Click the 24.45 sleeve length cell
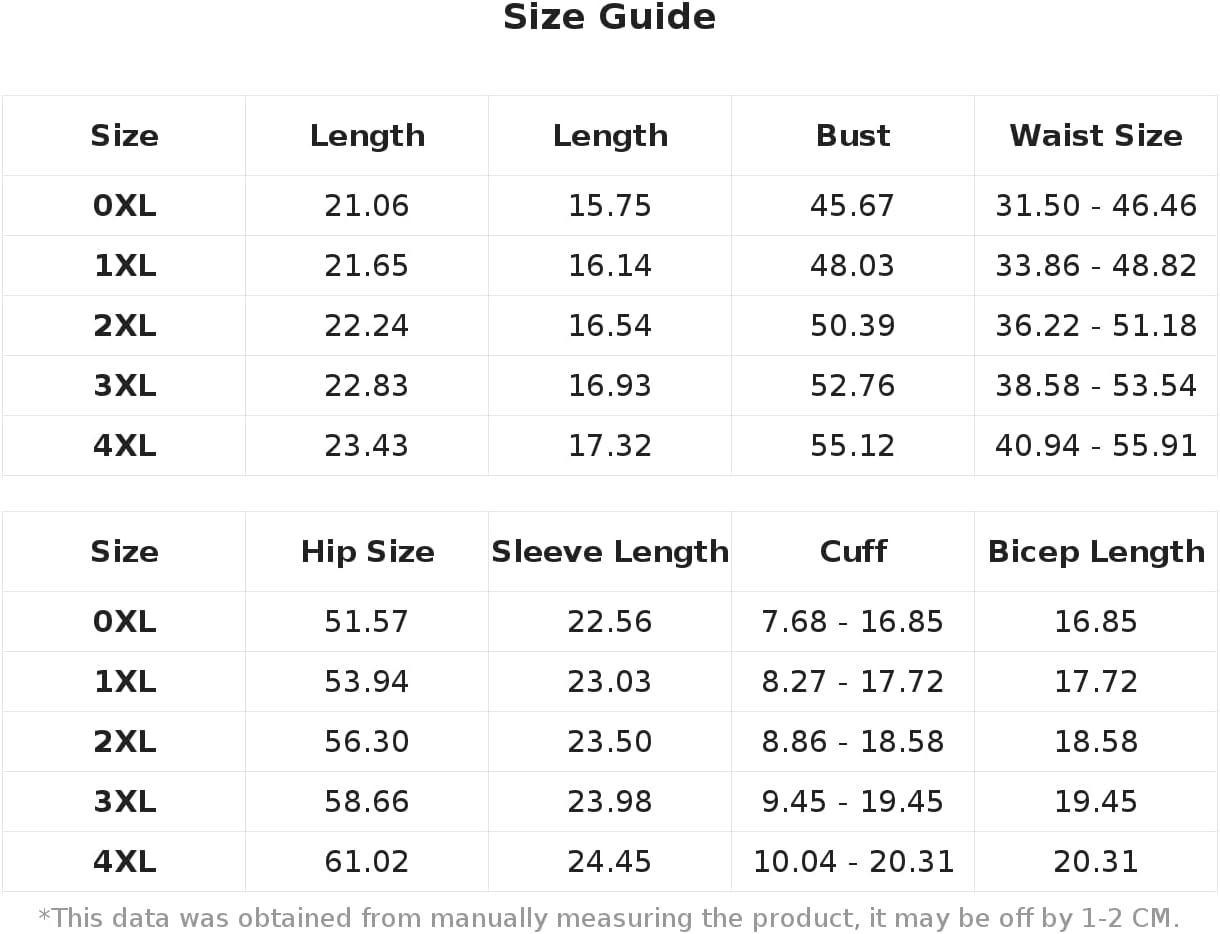Screen dimensions: 1220x934 point(610,862)
